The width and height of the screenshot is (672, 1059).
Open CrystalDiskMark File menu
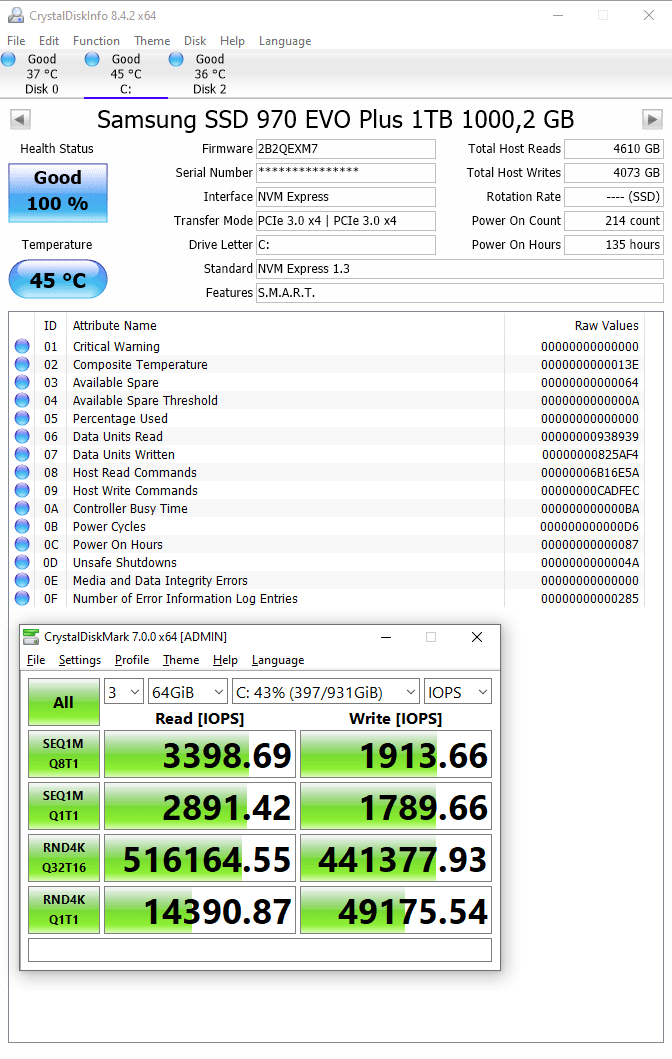pos(36,660)
